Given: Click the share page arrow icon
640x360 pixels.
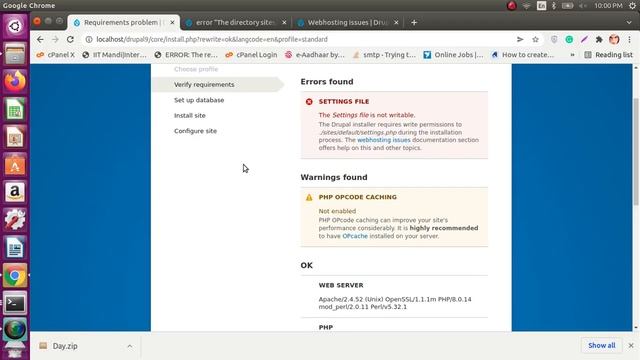Looking at the screenshot, I should (520, 39).
